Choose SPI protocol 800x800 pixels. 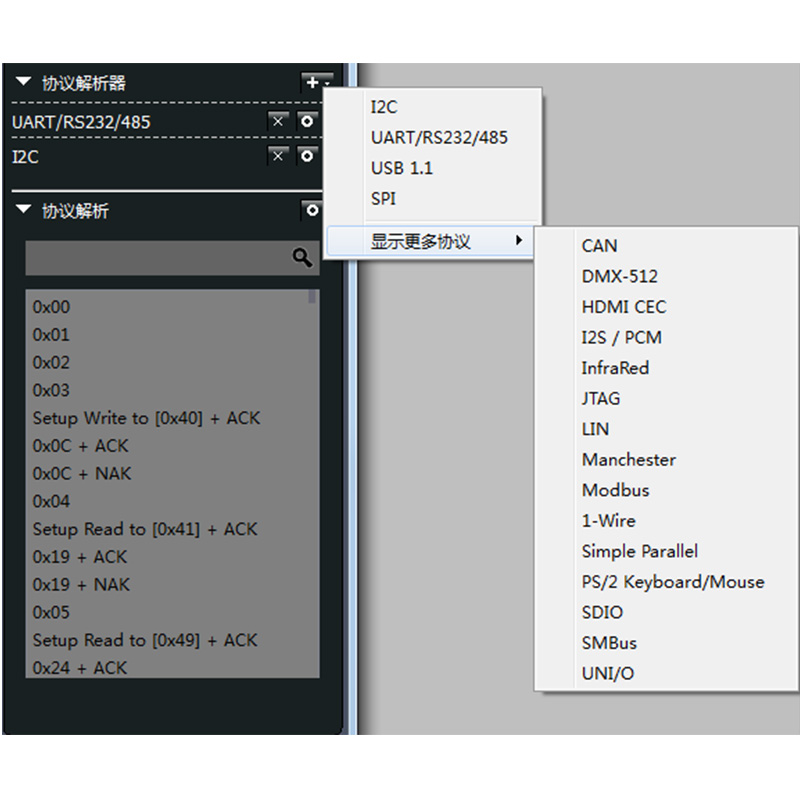click(x=432, y=198)
